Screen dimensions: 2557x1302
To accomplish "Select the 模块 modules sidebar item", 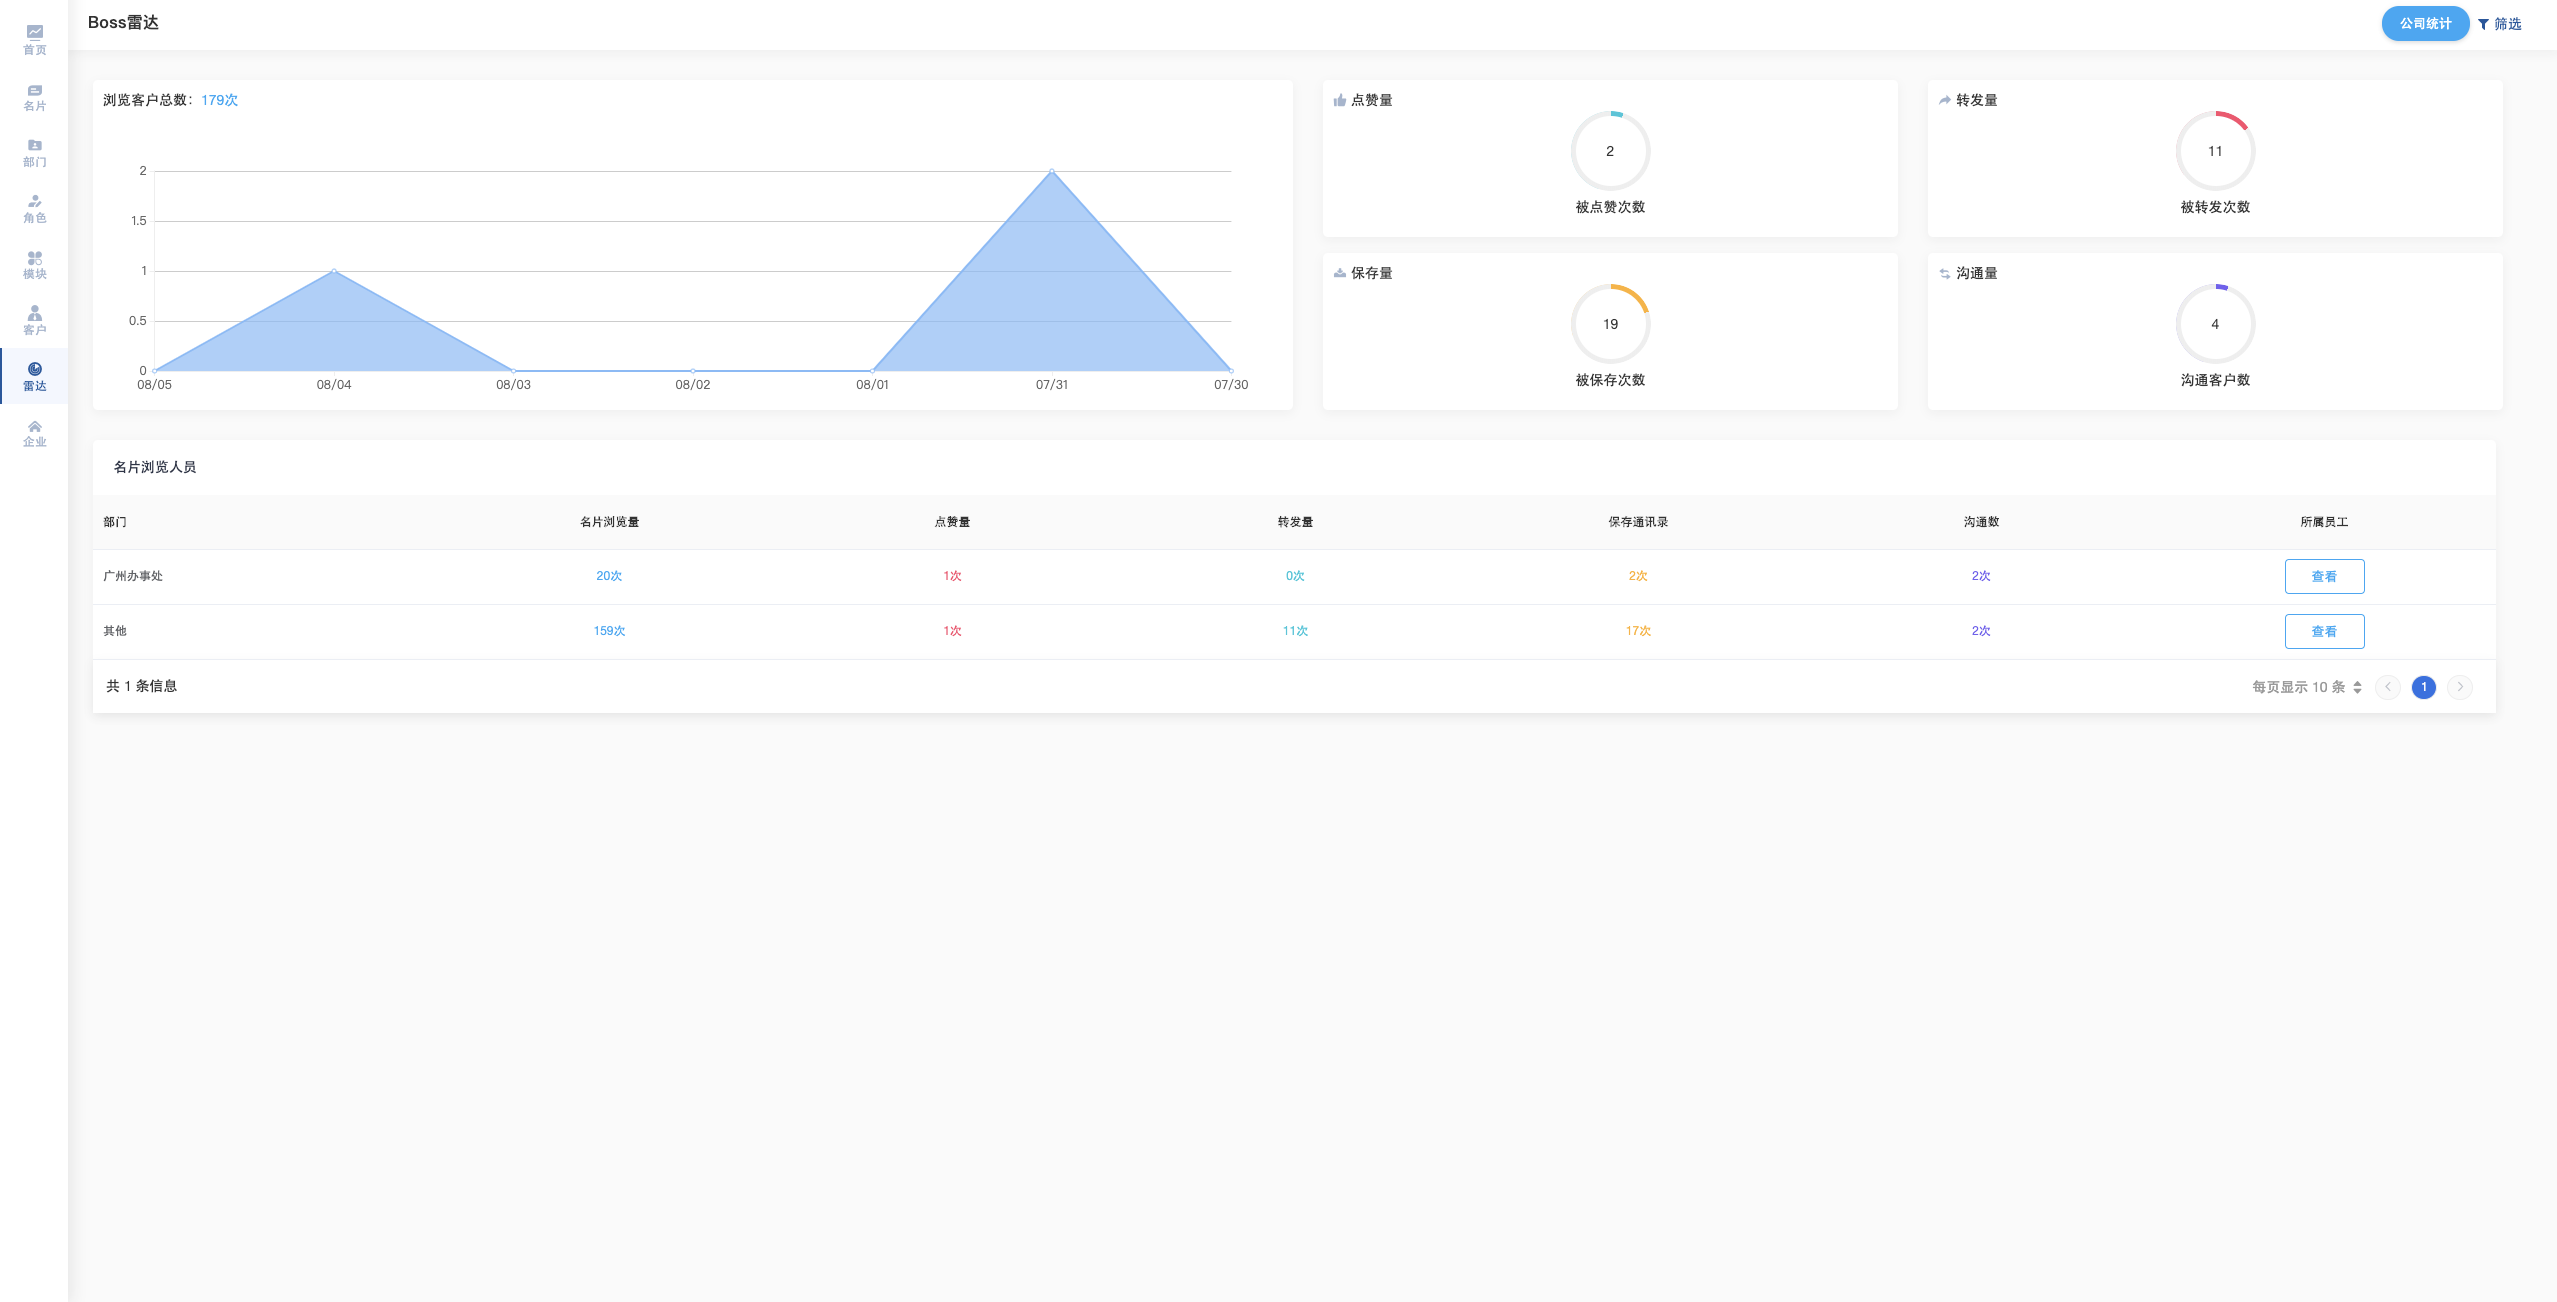I will tap(34, 264).
